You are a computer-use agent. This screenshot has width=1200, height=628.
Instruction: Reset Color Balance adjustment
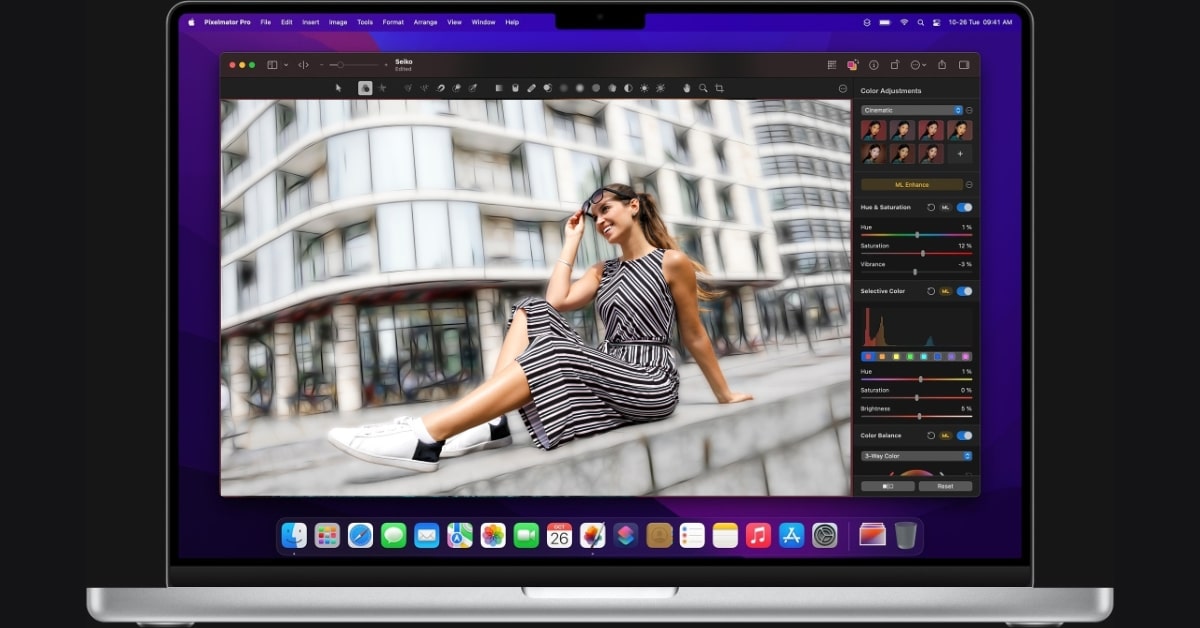(x=931, y=435)
